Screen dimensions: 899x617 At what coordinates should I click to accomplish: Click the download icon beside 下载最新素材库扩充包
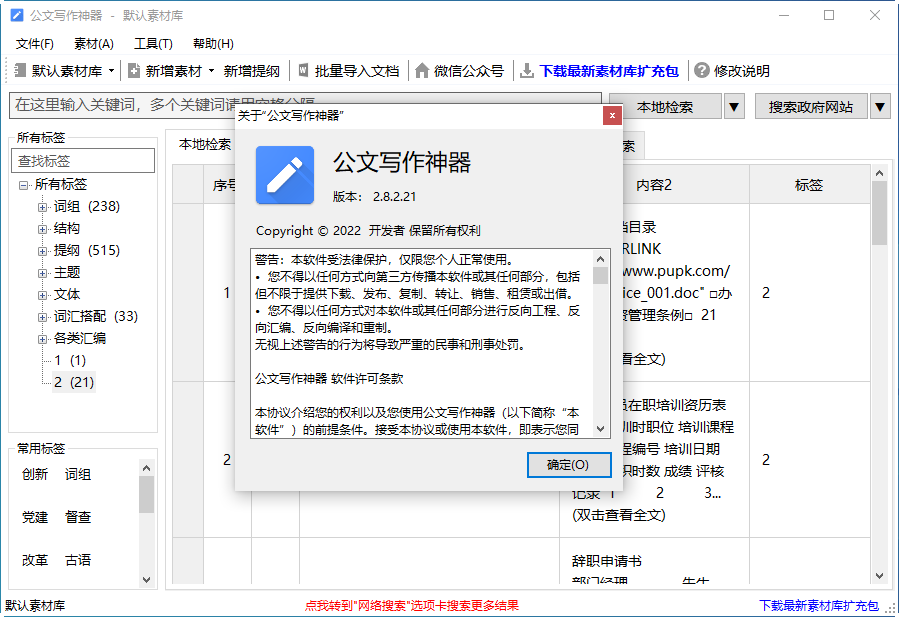tap(526, 71)
